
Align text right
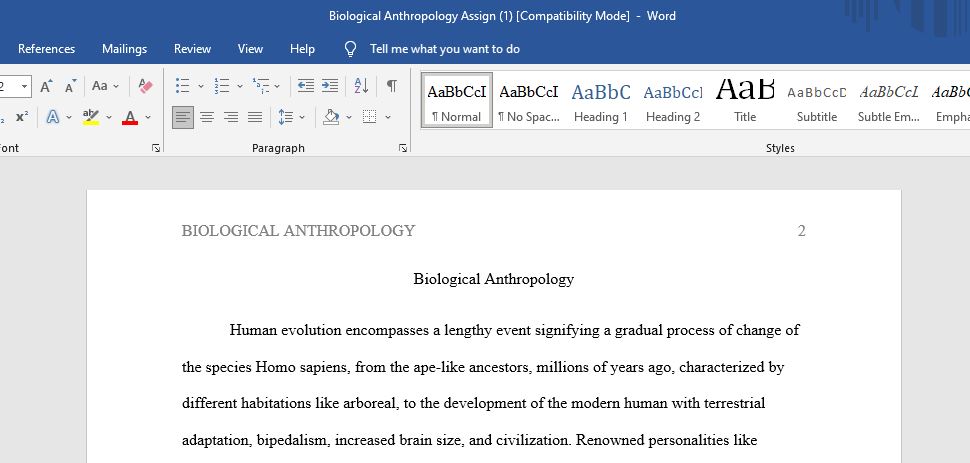pyautogui.click(x=231, y=116)
